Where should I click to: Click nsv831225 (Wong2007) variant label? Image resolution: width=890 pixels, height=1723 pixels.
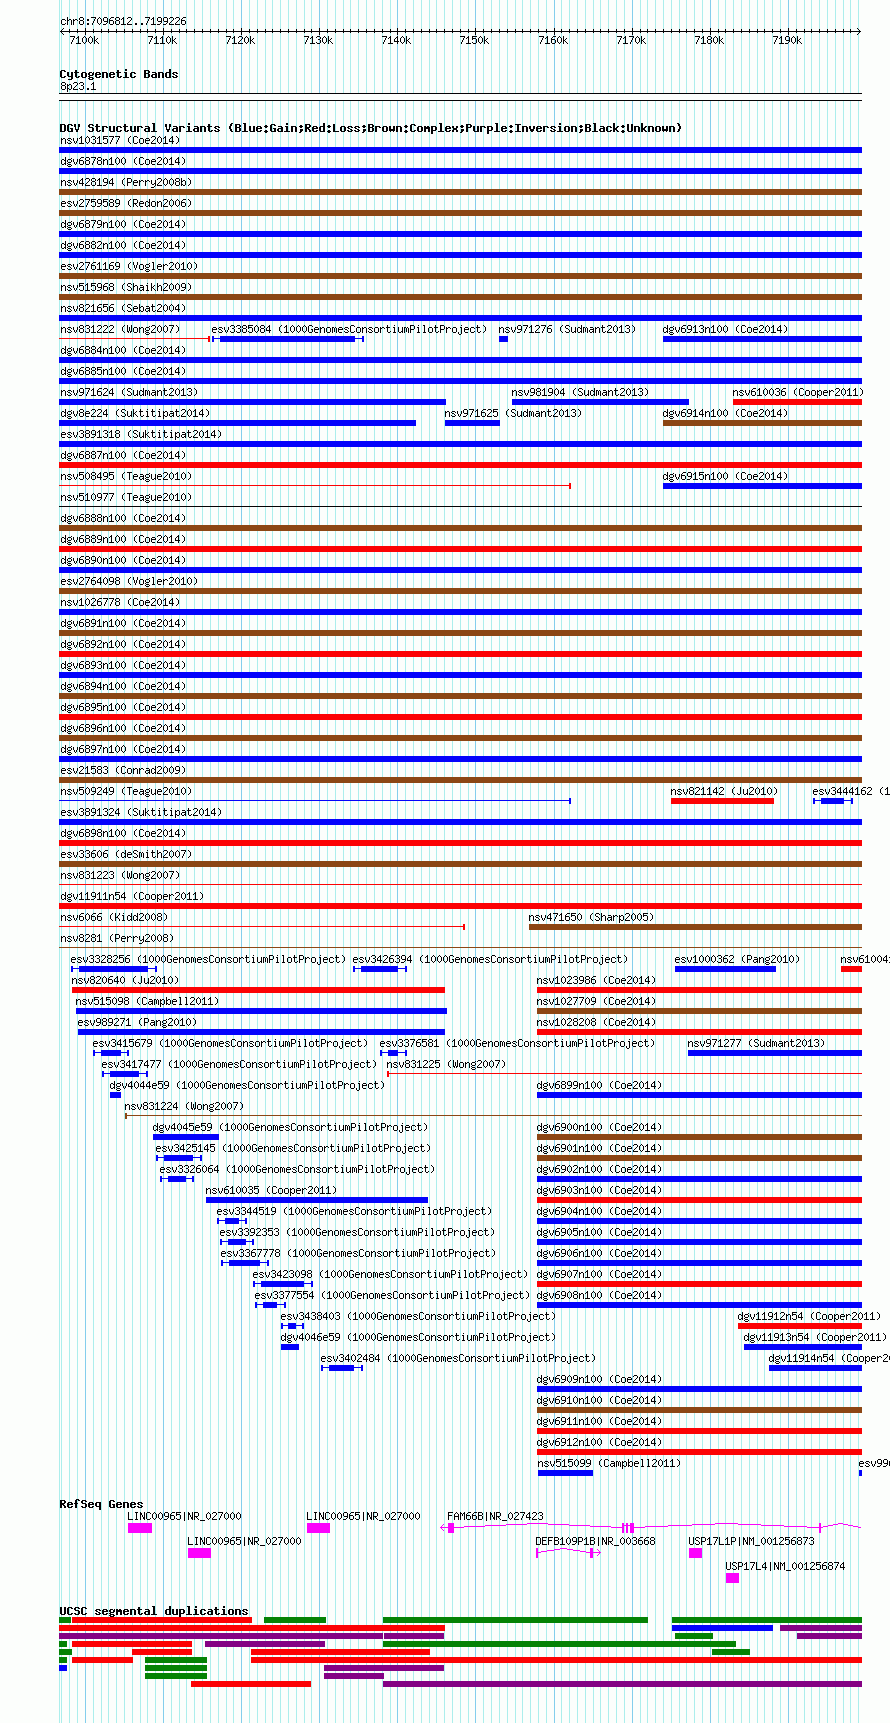pos(446,1064)
